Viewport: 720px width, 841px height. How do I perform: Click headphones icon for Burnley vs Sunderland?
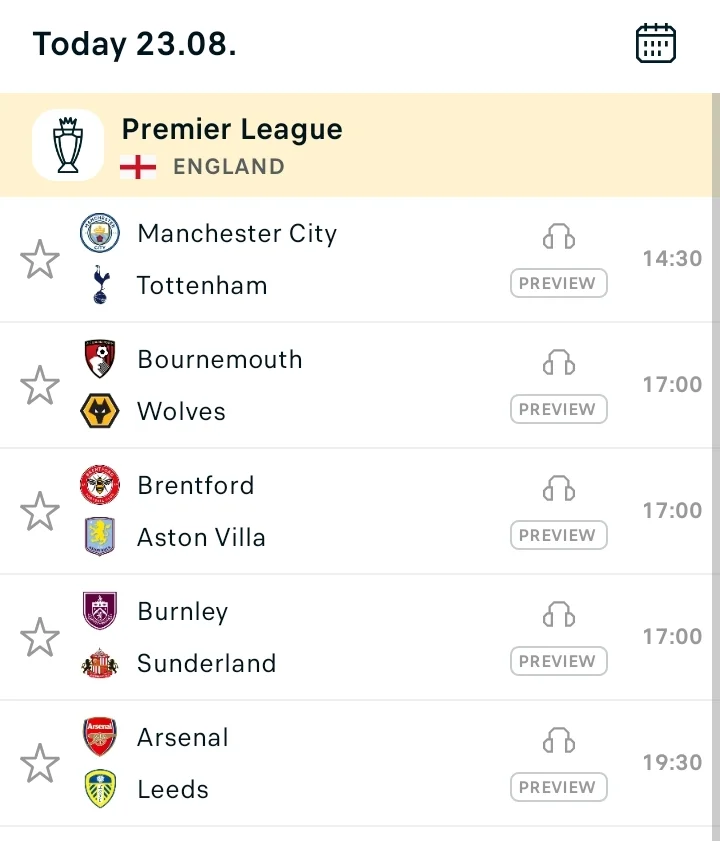point(559,614)
